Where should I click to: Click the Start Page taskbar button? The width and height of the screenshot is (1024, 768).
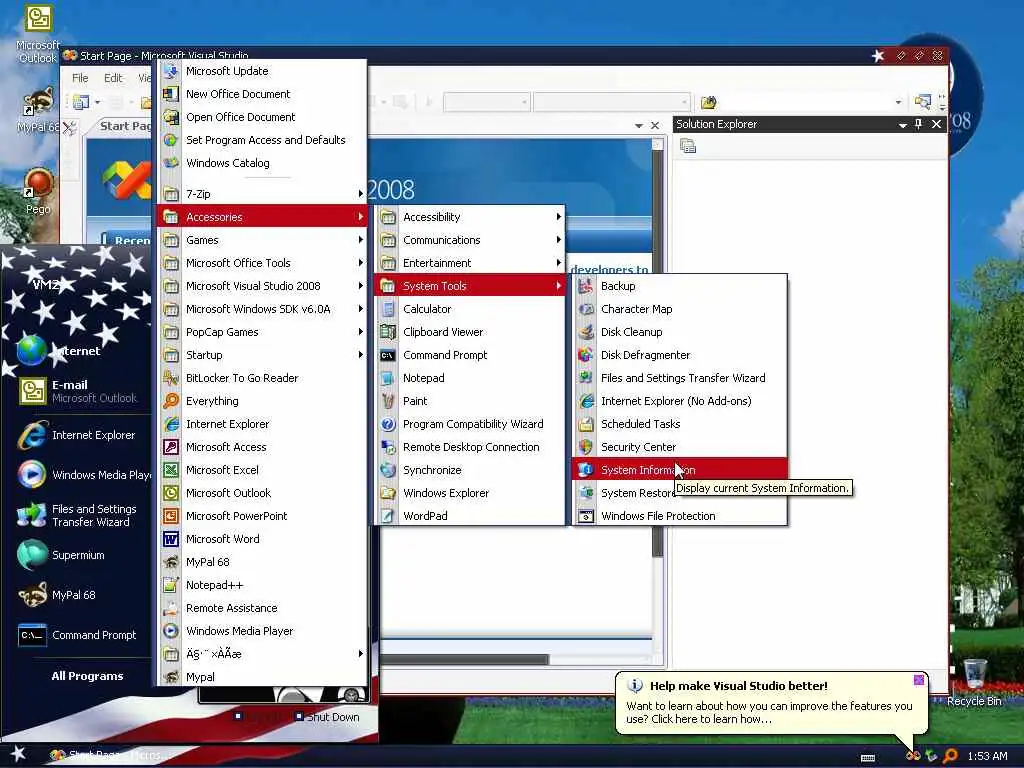tap(111, 755)
